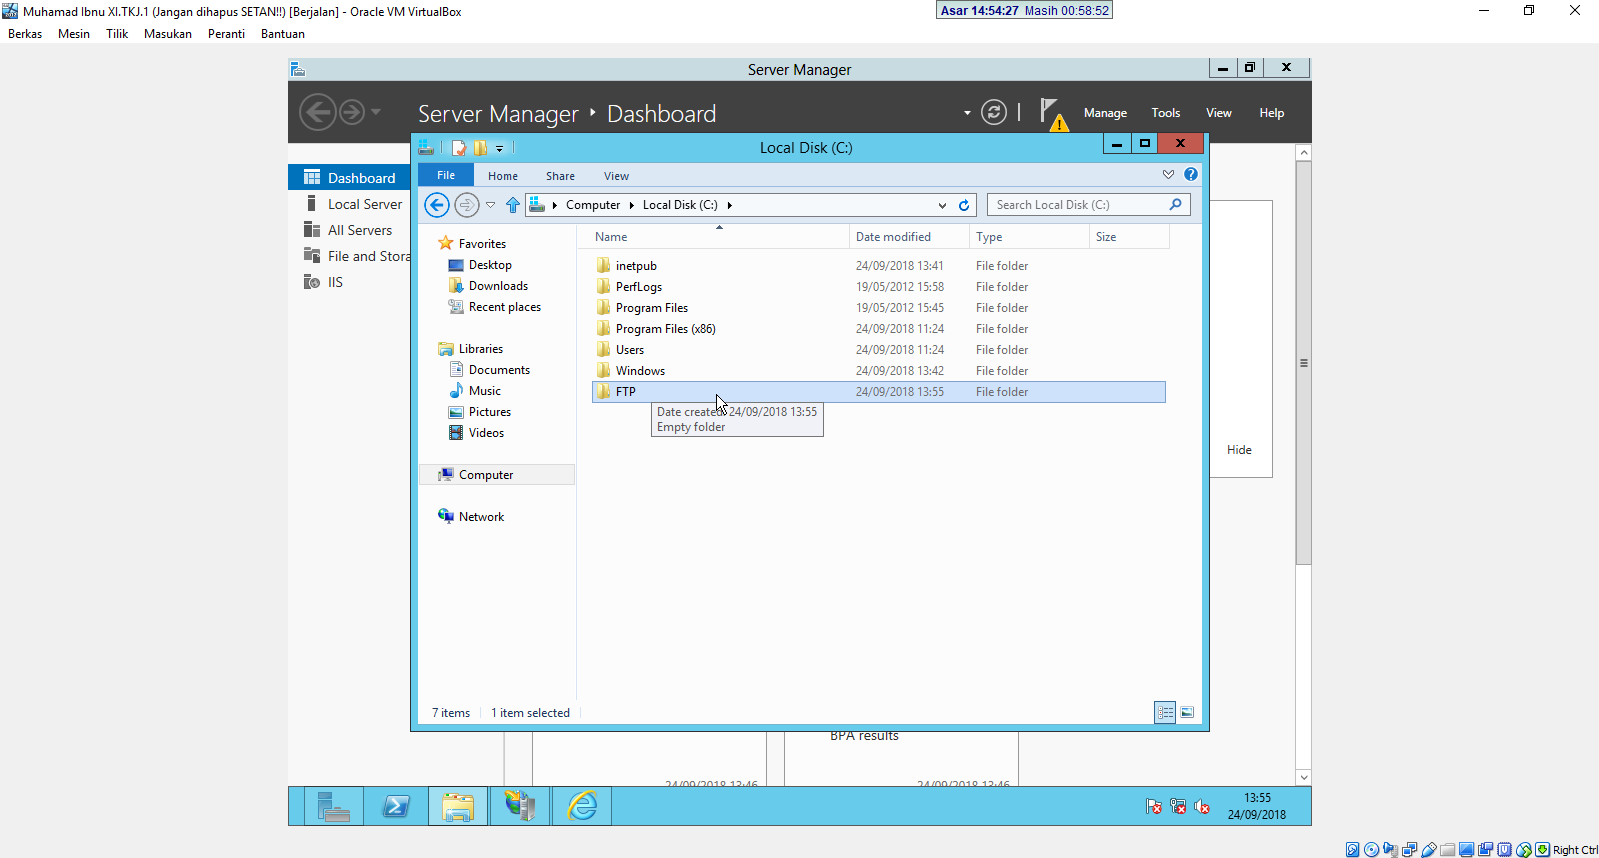Open the Tools menu in Server Manager
This screenshot has height=858, width=1599.
coord(1165,113)
